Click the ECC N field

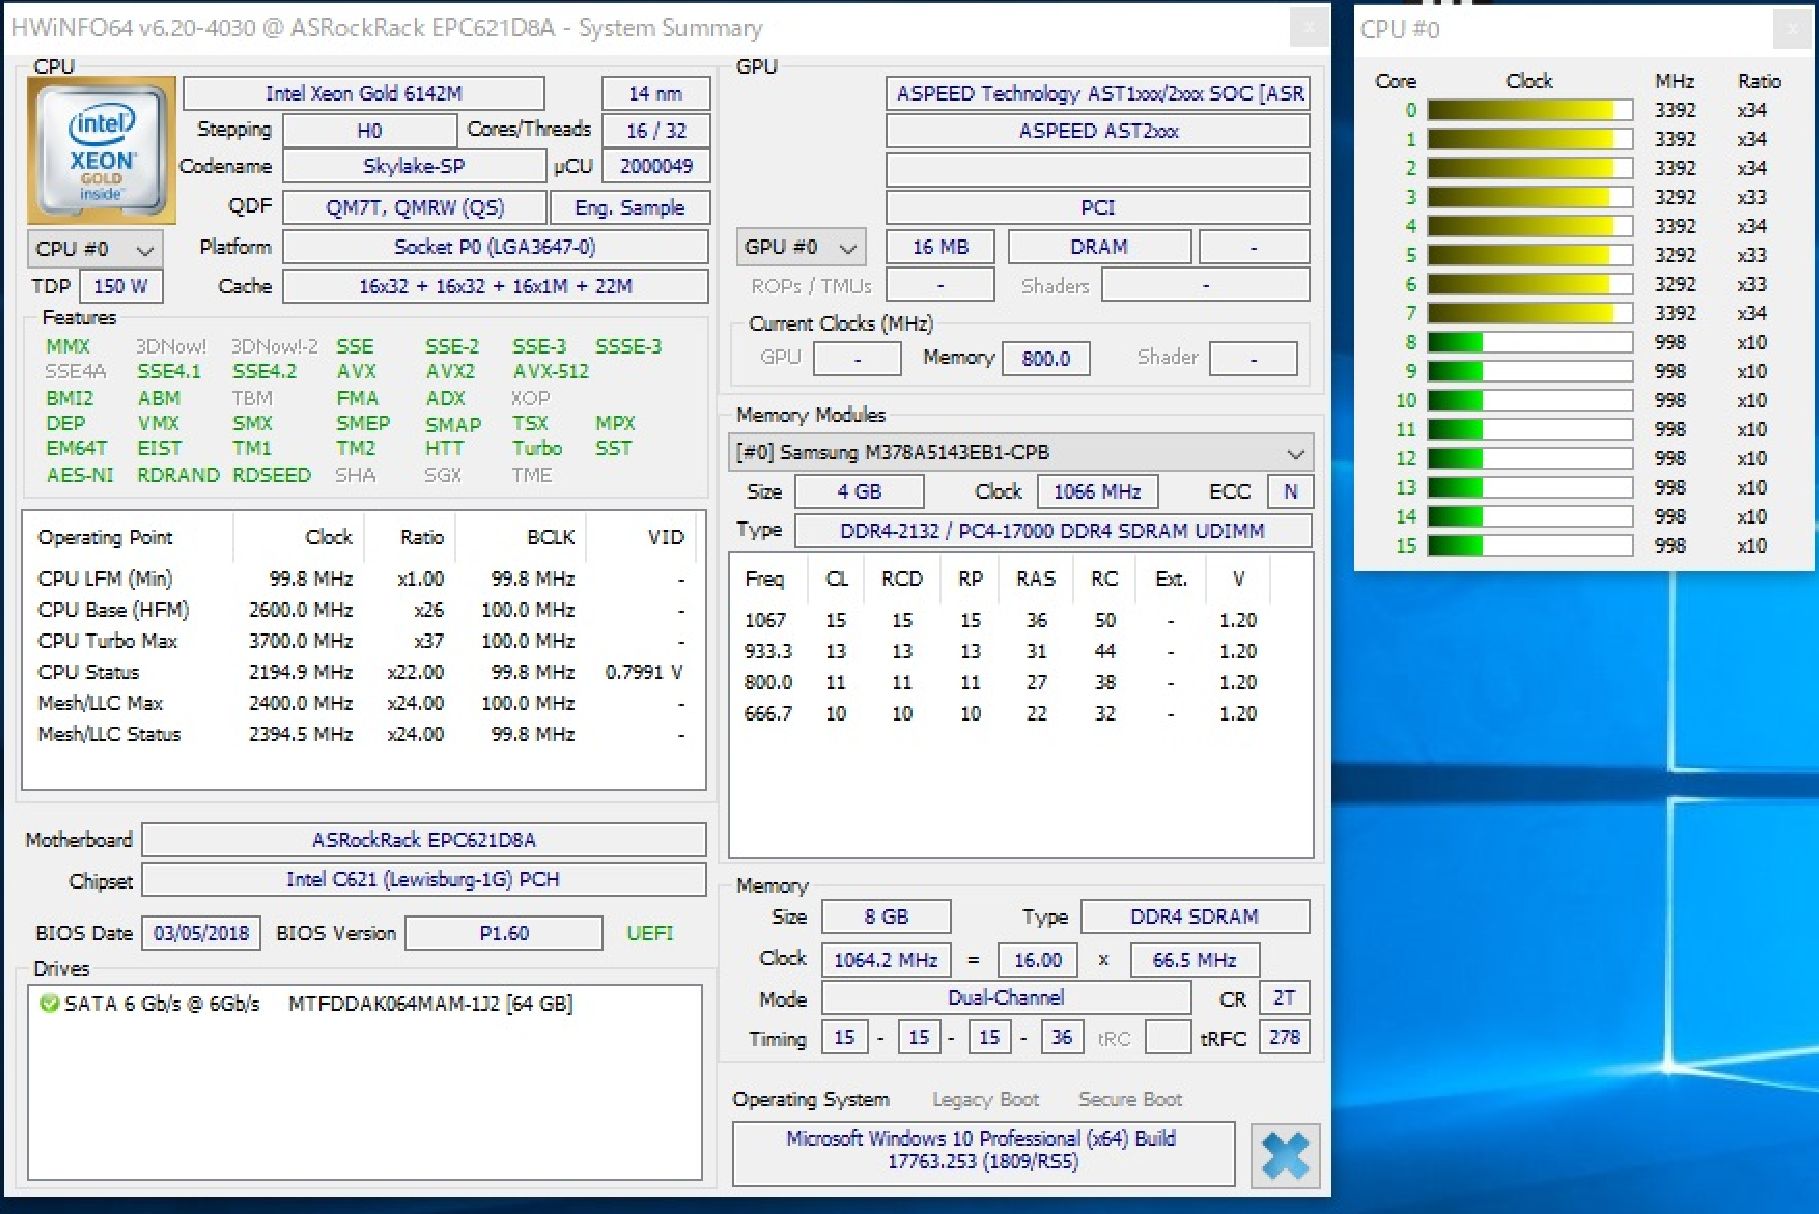[1290, 491]
